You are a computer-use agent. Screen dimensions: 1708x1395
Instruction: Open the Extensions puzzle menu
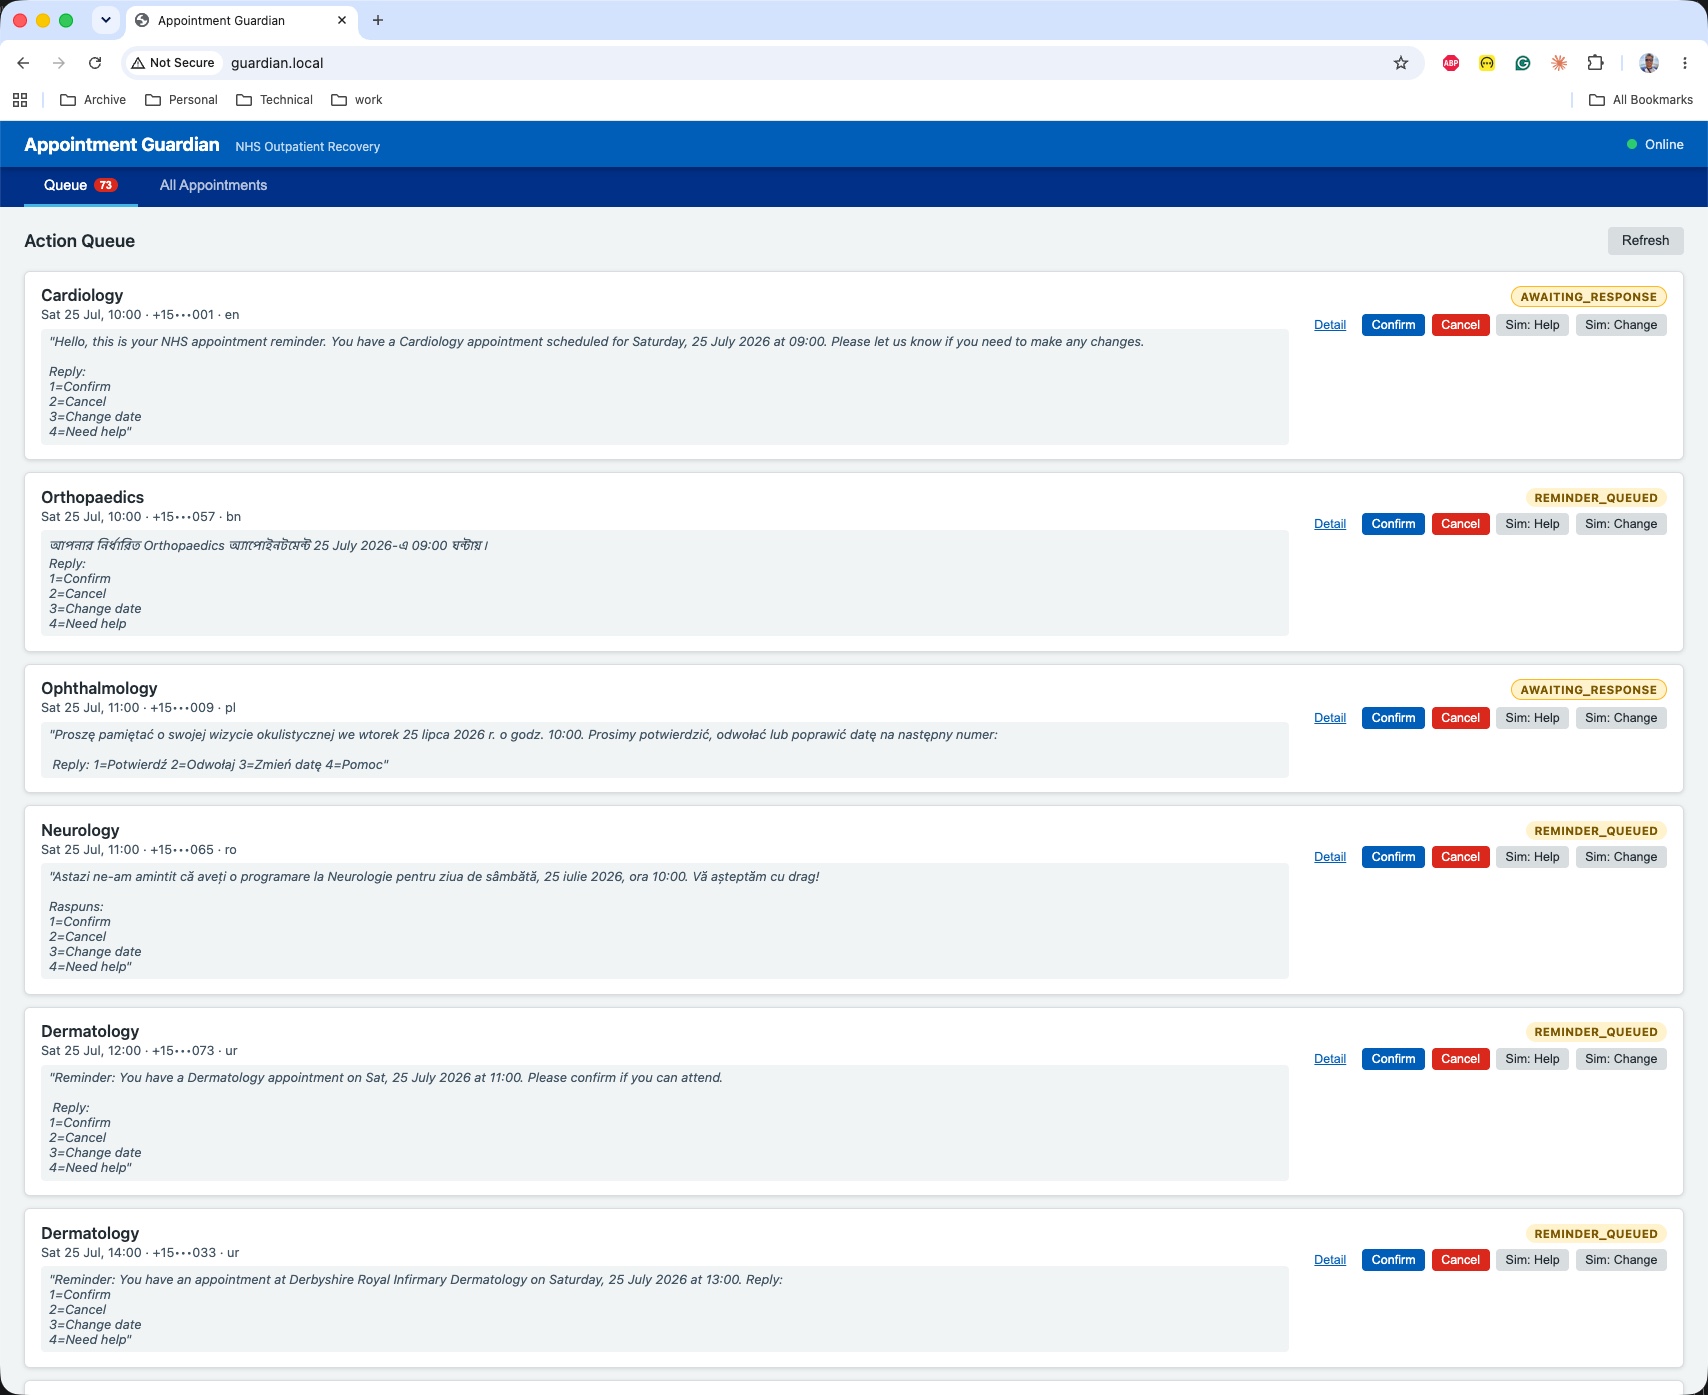pyautogui.click(x=1595, y=63)
